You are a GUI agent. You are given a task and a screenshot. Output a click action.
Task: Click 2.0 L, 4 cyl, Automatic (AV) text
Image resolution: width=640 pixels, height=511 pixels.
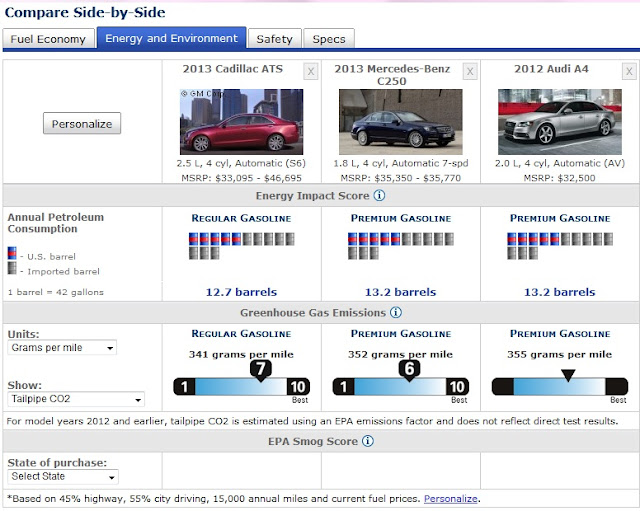tap(560, 163)
